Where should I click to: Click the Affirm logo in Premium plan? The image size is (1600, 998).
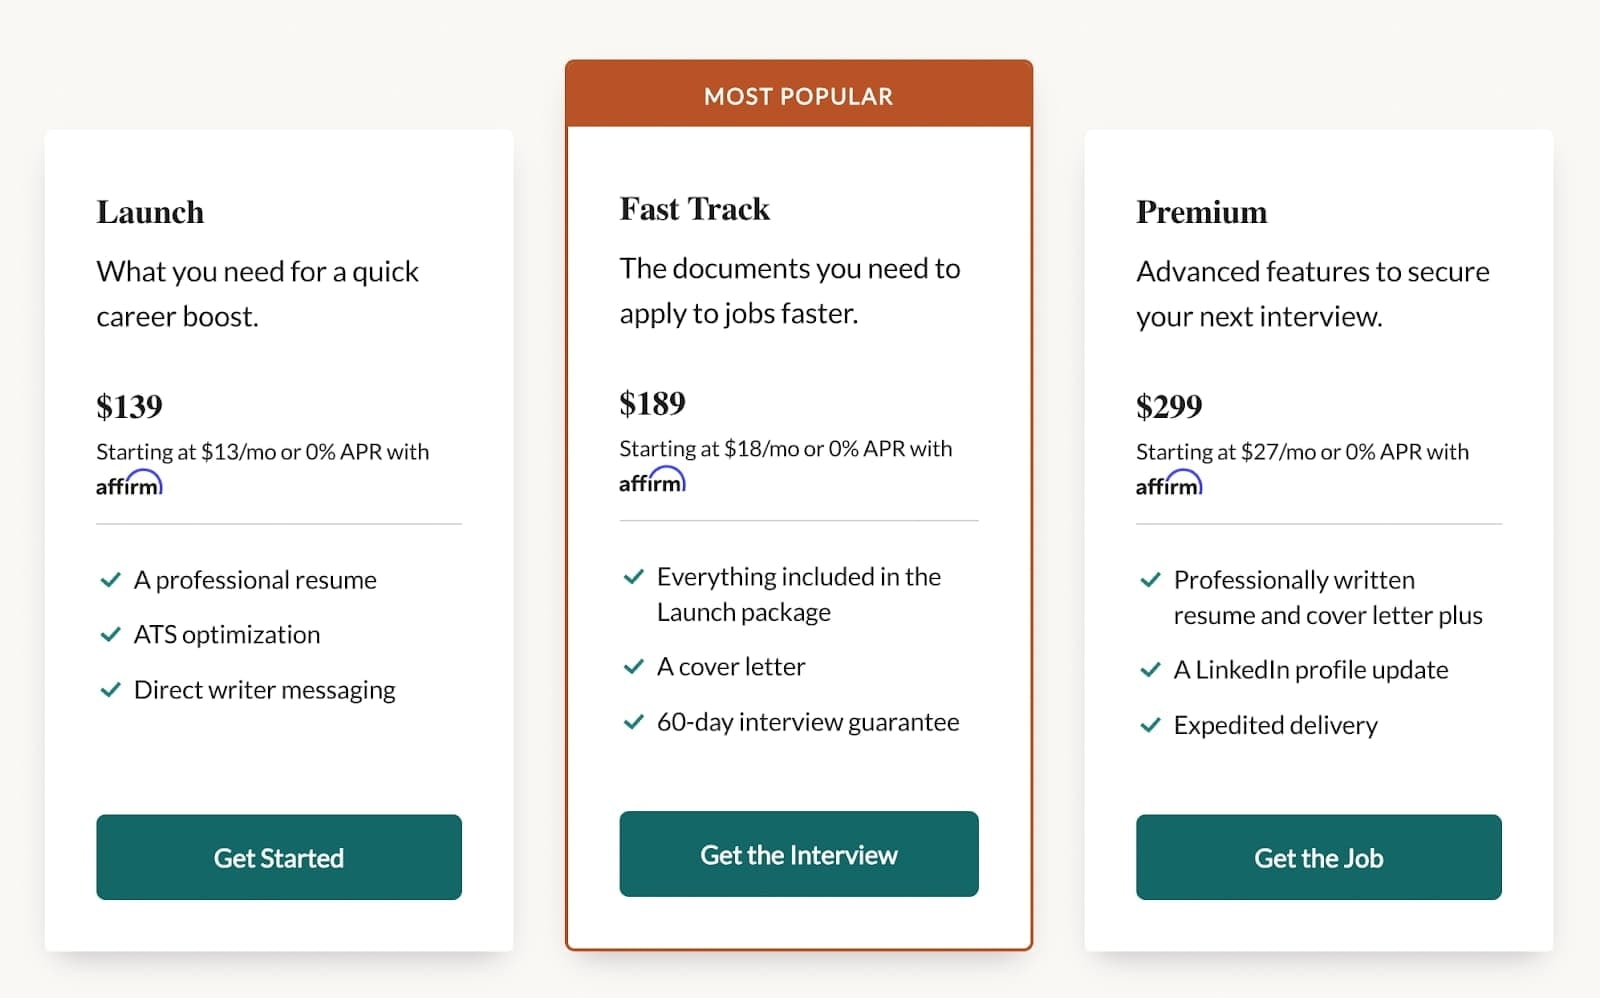(1169, 484)
